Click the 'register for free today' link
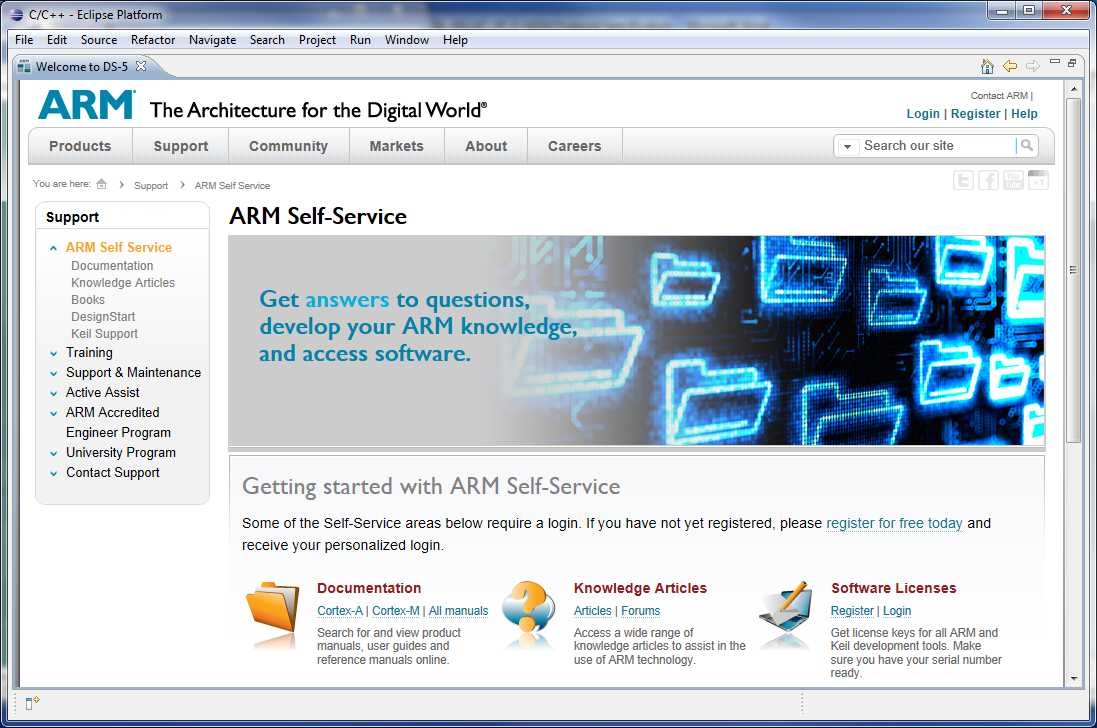The width and height of the screenshot is (1097, 728). [894, 523]
